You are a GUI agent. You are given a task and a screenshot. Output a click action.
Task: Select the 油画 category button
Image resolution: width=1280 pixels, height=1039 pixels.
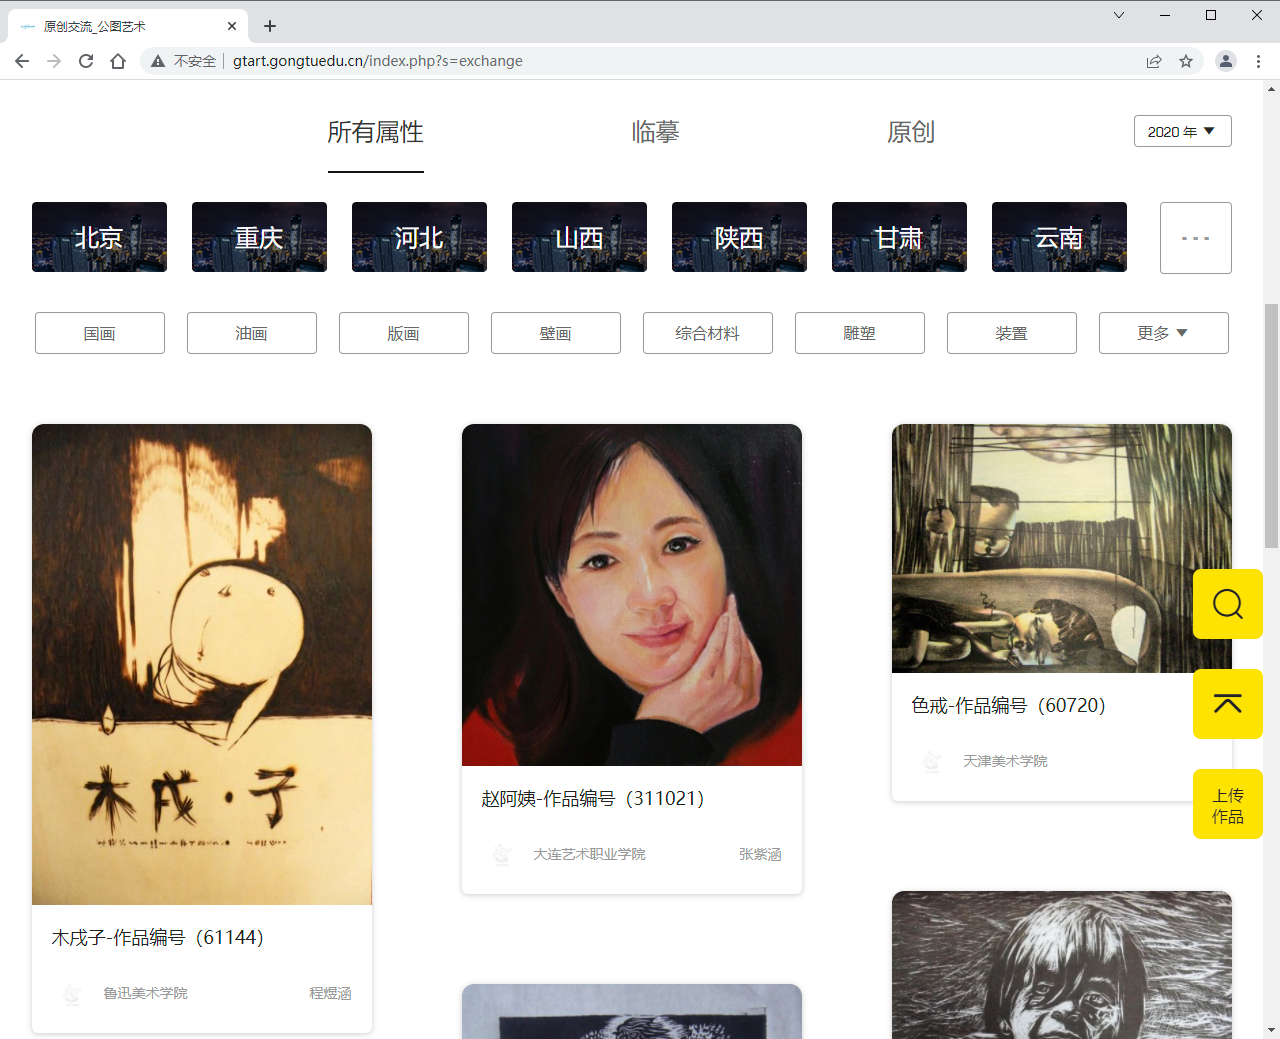click(252, 333)
